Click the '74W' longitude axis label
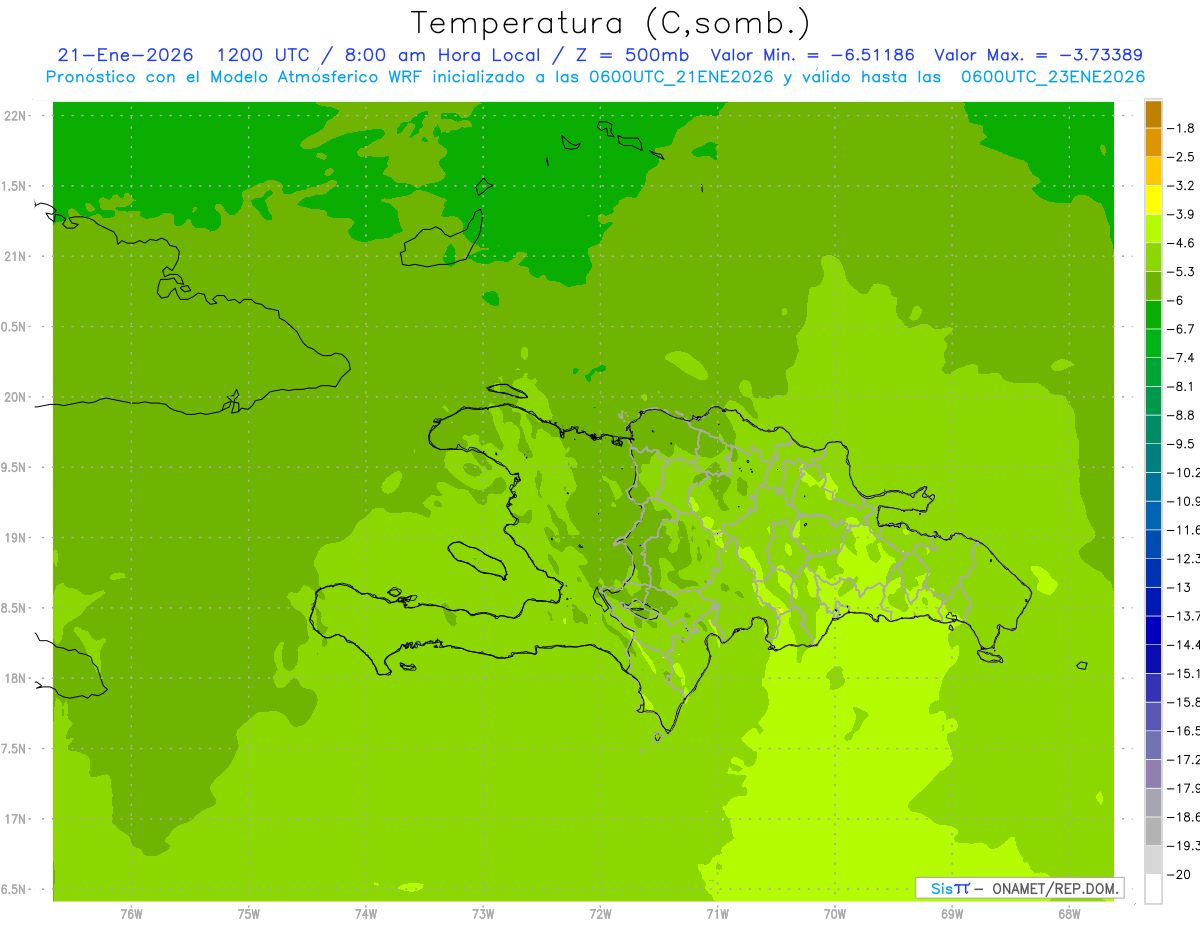The image size is (1200, 927). (x=366, y=913)
